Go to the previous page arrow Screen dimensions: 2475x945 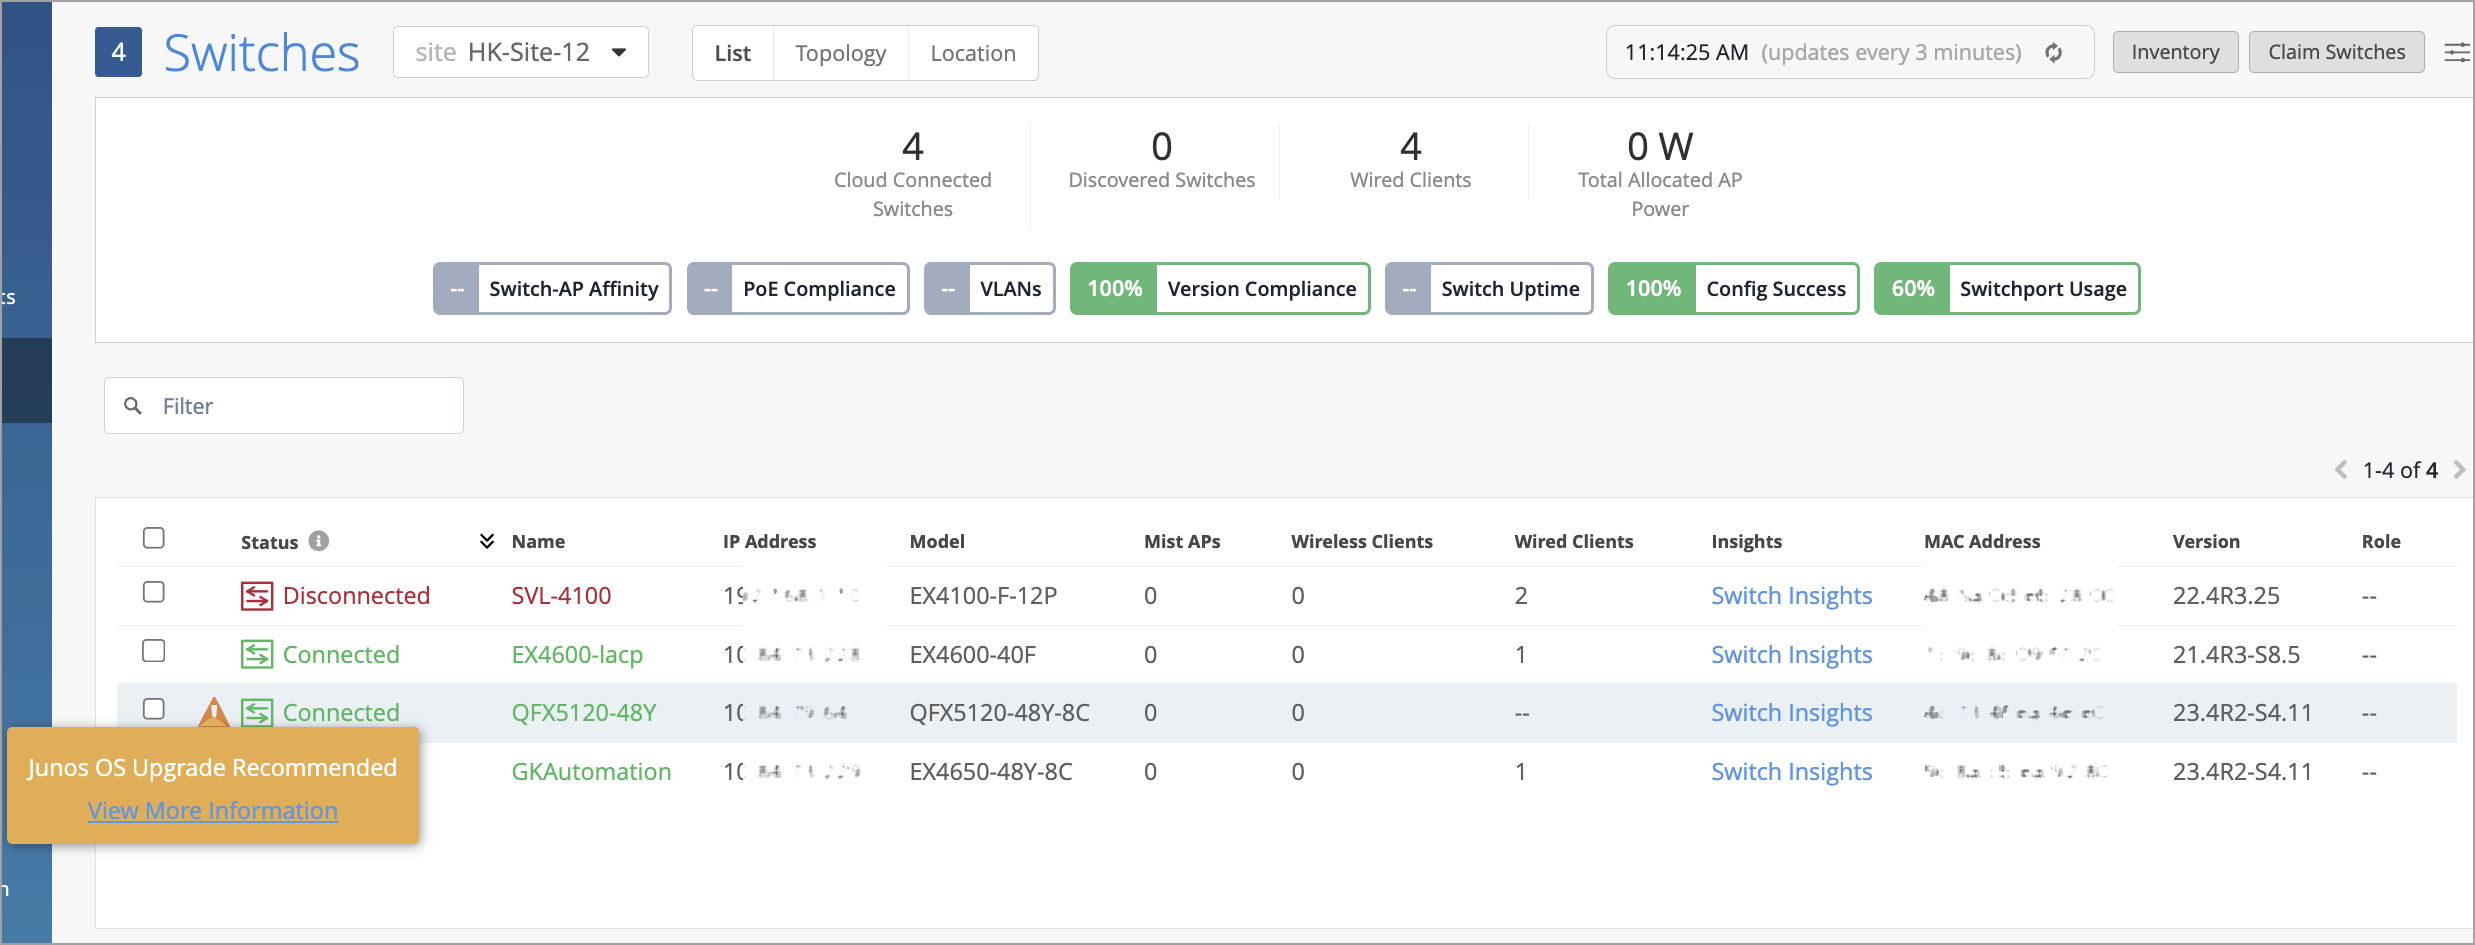(2340, 470)
